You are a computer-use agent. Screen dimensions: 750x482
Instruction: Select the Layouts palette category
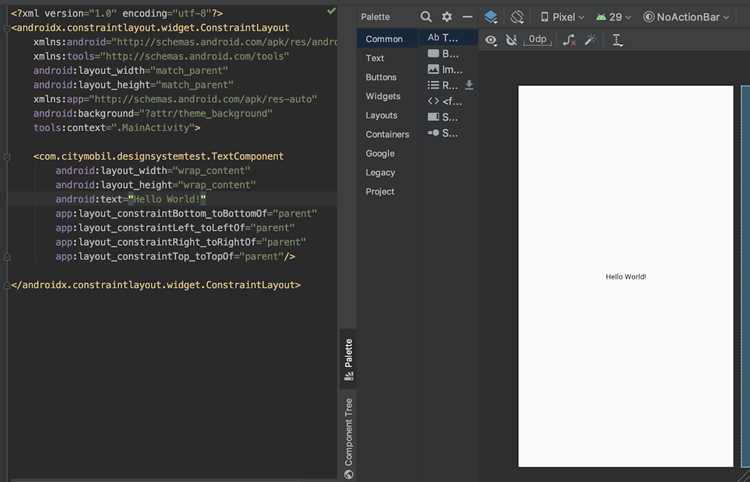(x=386, y=115)
